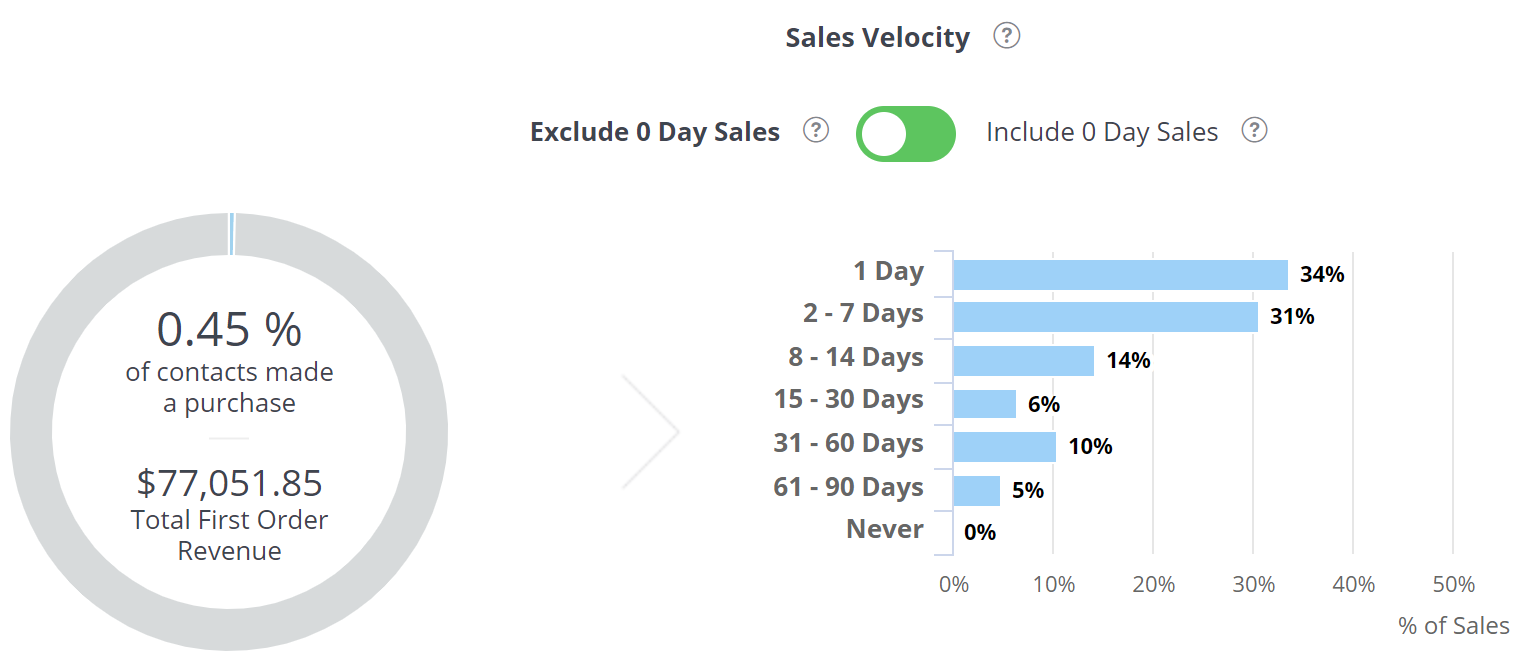Click the 8 - 14 Days bar
The width and height of the screenshot is (1521, 665).
[x=1023, y=360]
